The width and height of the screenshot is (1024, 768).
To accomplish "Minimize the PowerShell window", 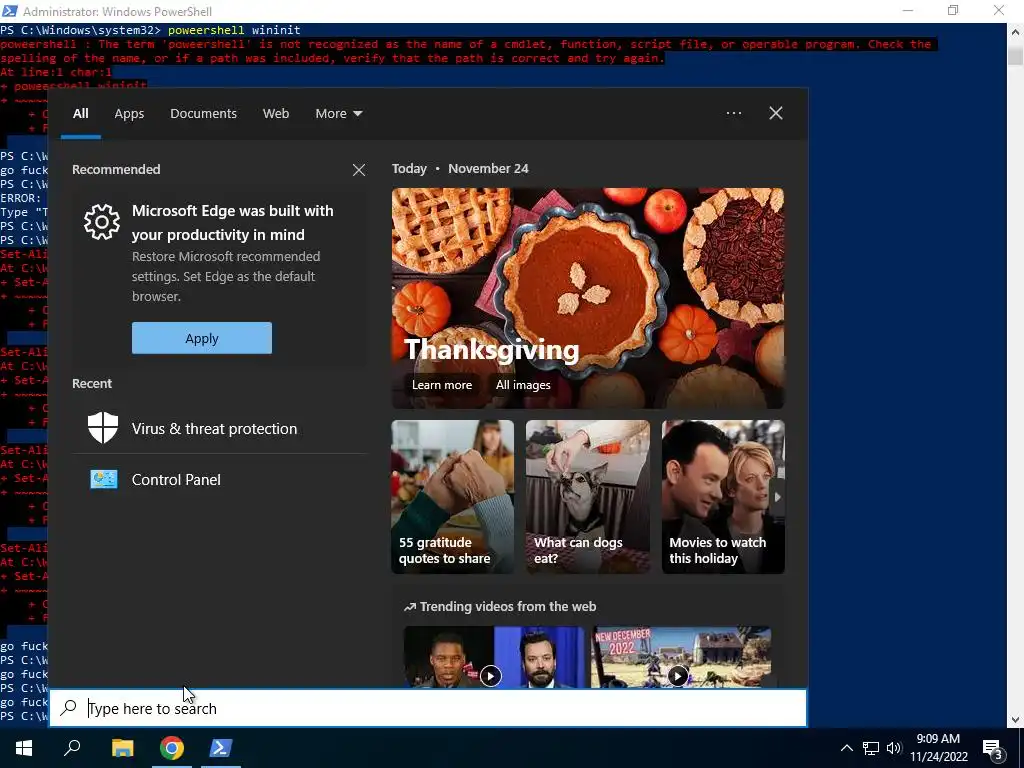I will click(x=908, y=11).
